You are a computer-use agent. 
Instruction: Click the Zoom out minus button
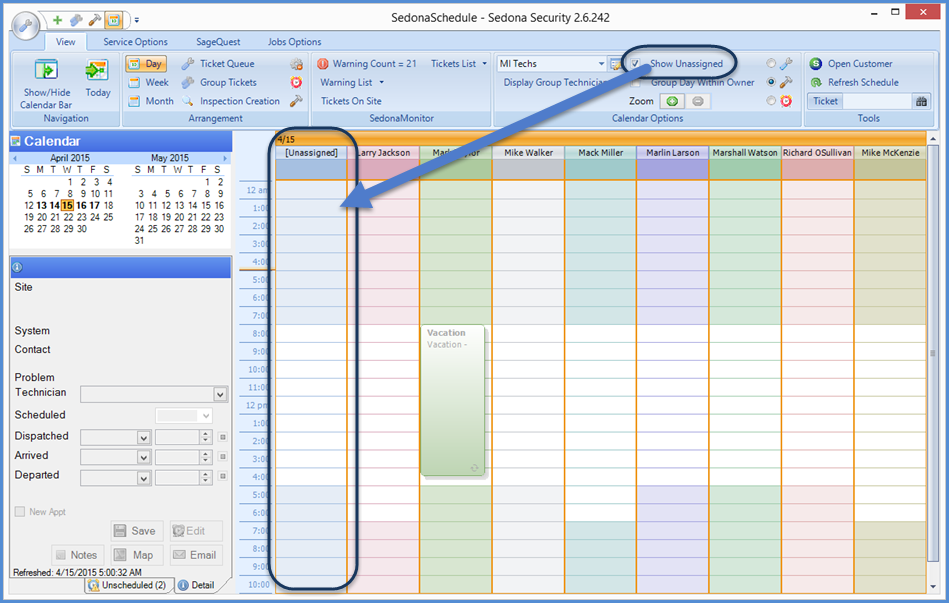pos(698,101)
